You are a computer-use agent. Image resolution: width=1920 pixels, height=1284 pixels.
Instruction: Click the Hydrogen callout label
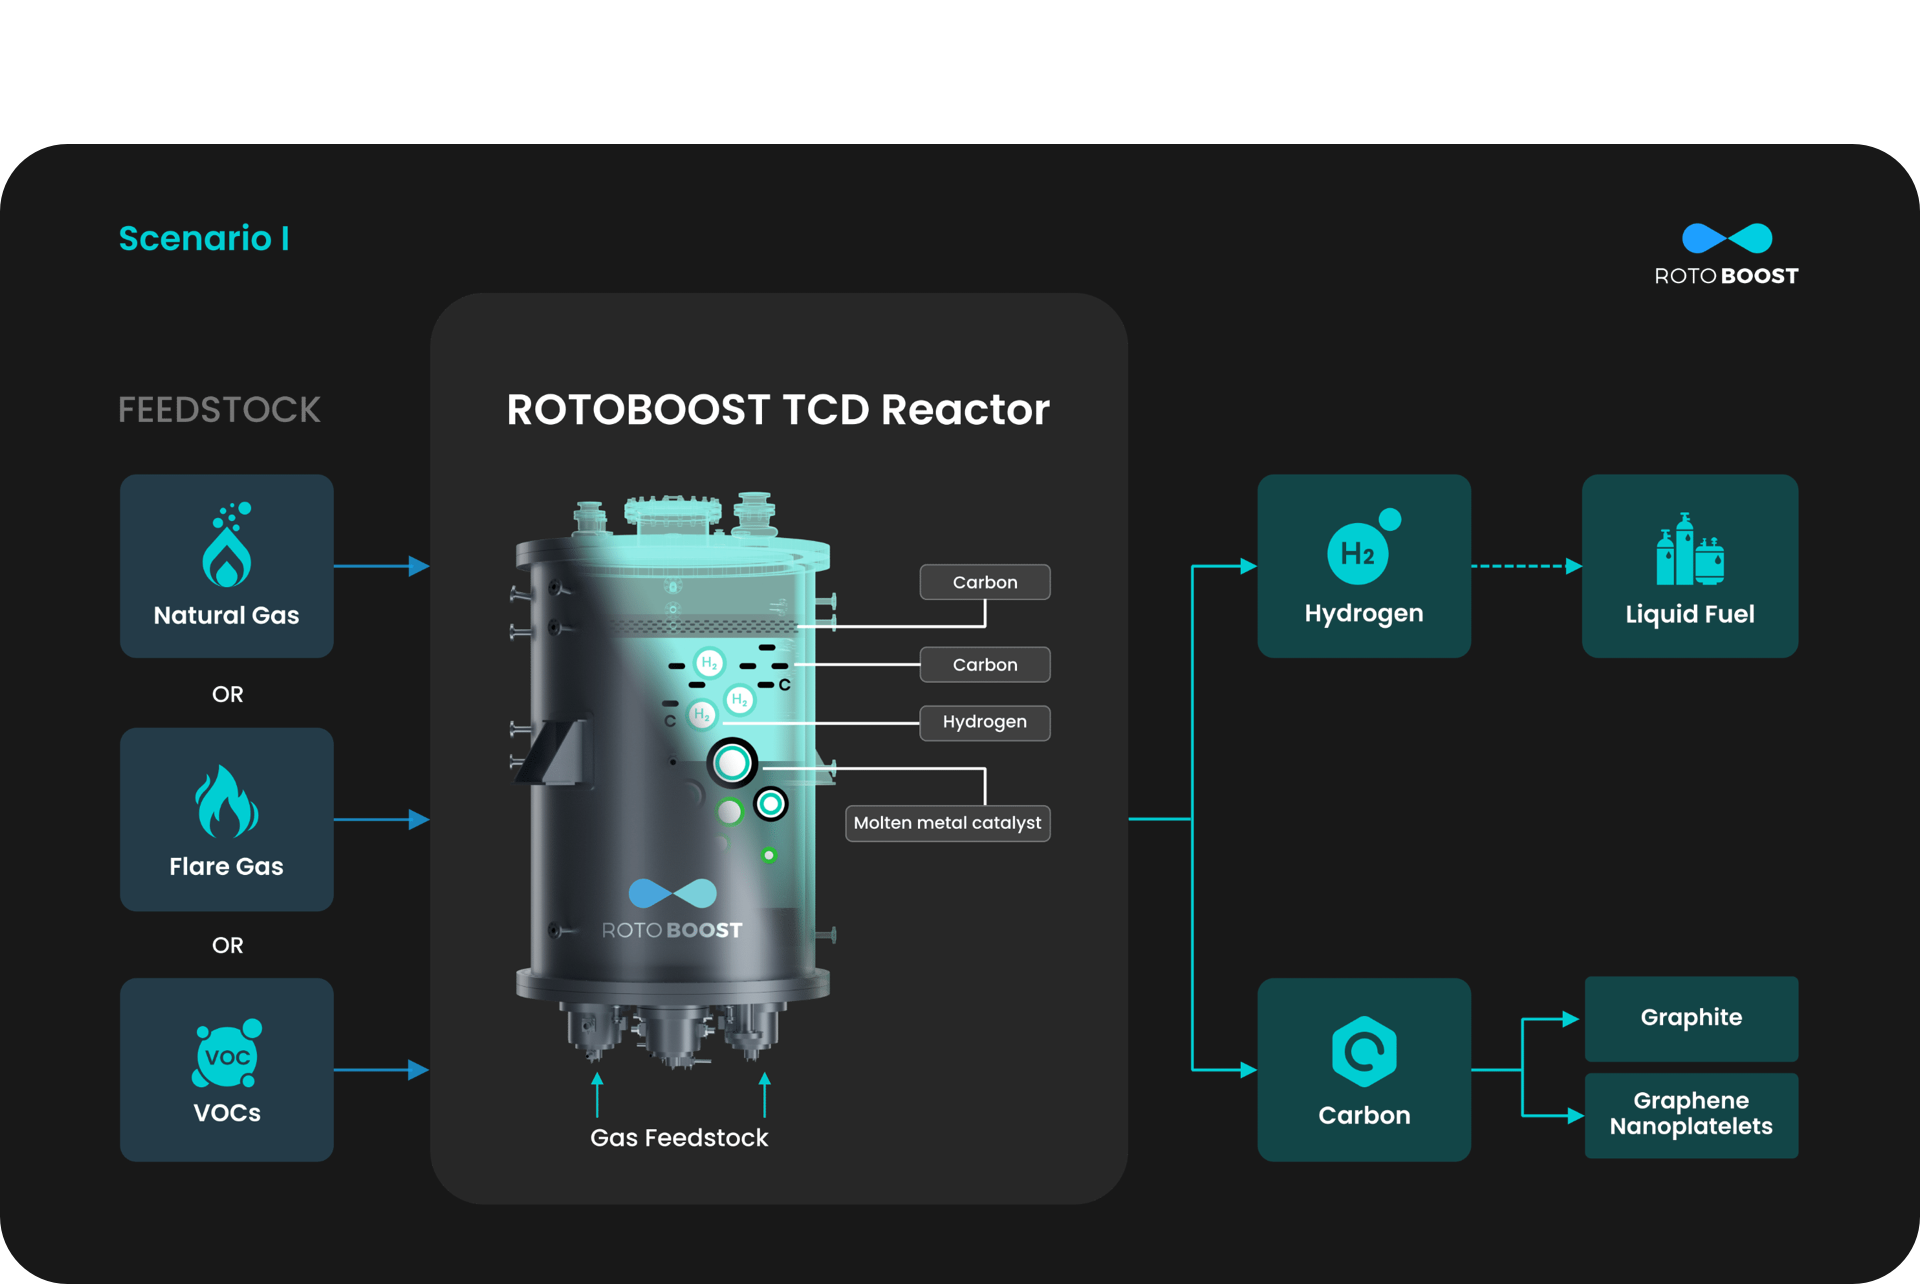[x=984, y=722]
